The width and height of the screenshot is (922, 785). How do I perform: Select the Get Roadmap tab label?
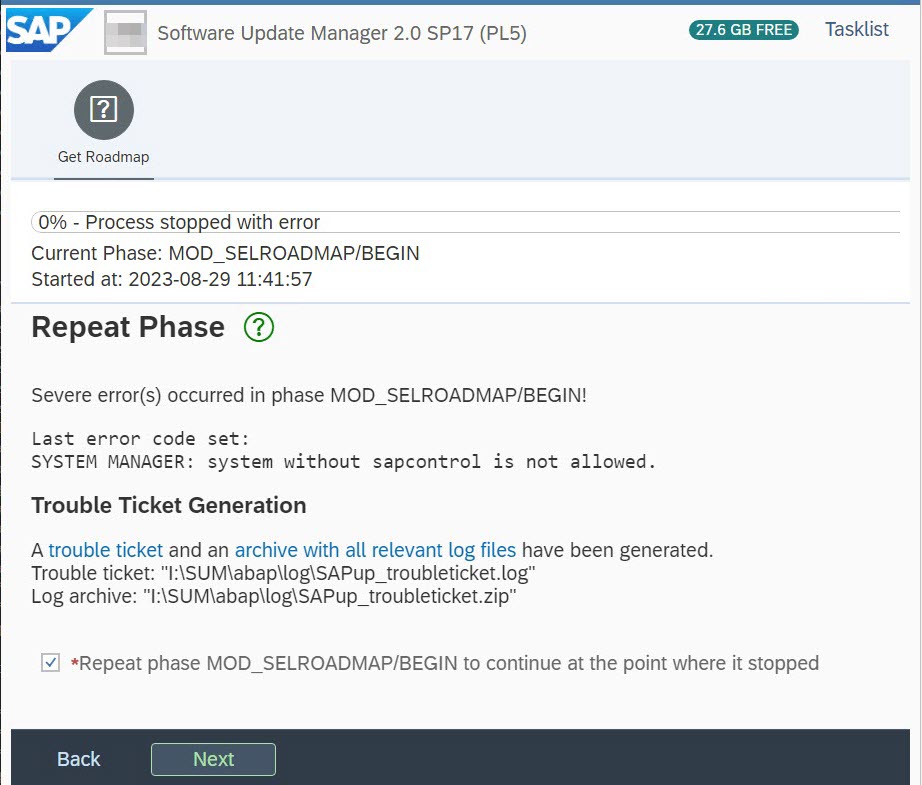coord(103,156)
